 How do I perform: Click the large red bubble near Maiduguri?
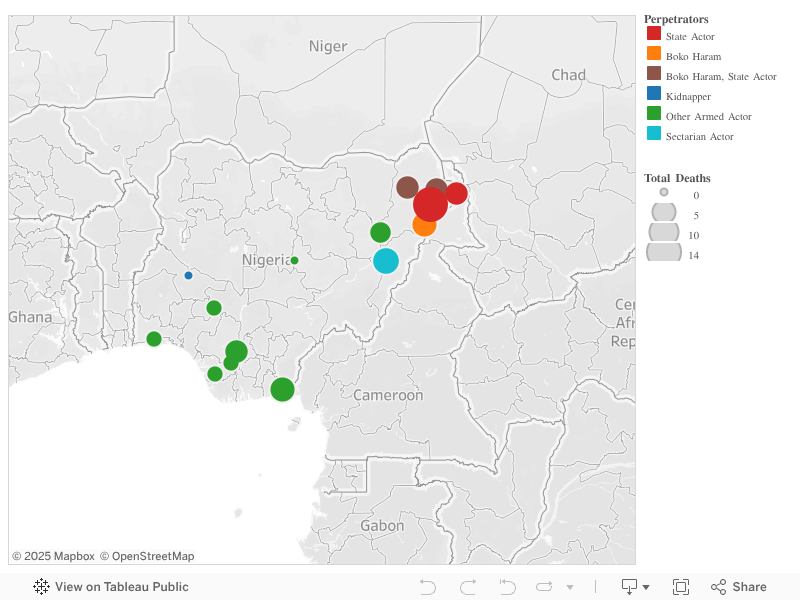(430, 204)
